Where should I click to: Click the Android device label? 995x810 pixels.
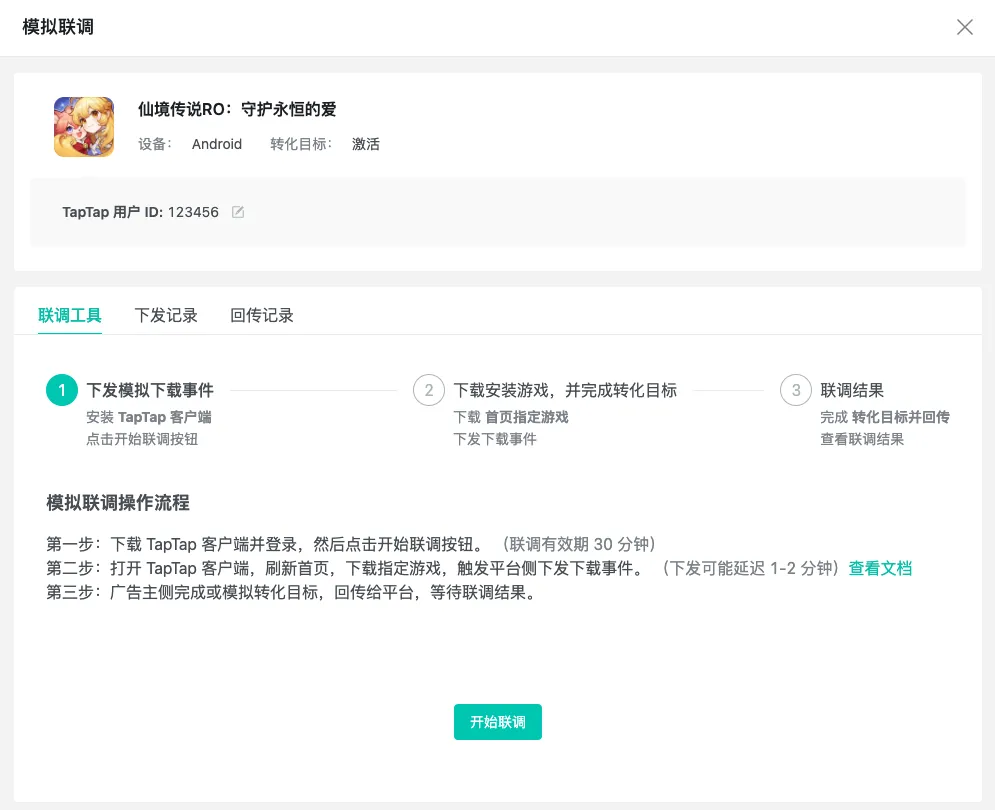pyautogui.click(x=216, y=144)
